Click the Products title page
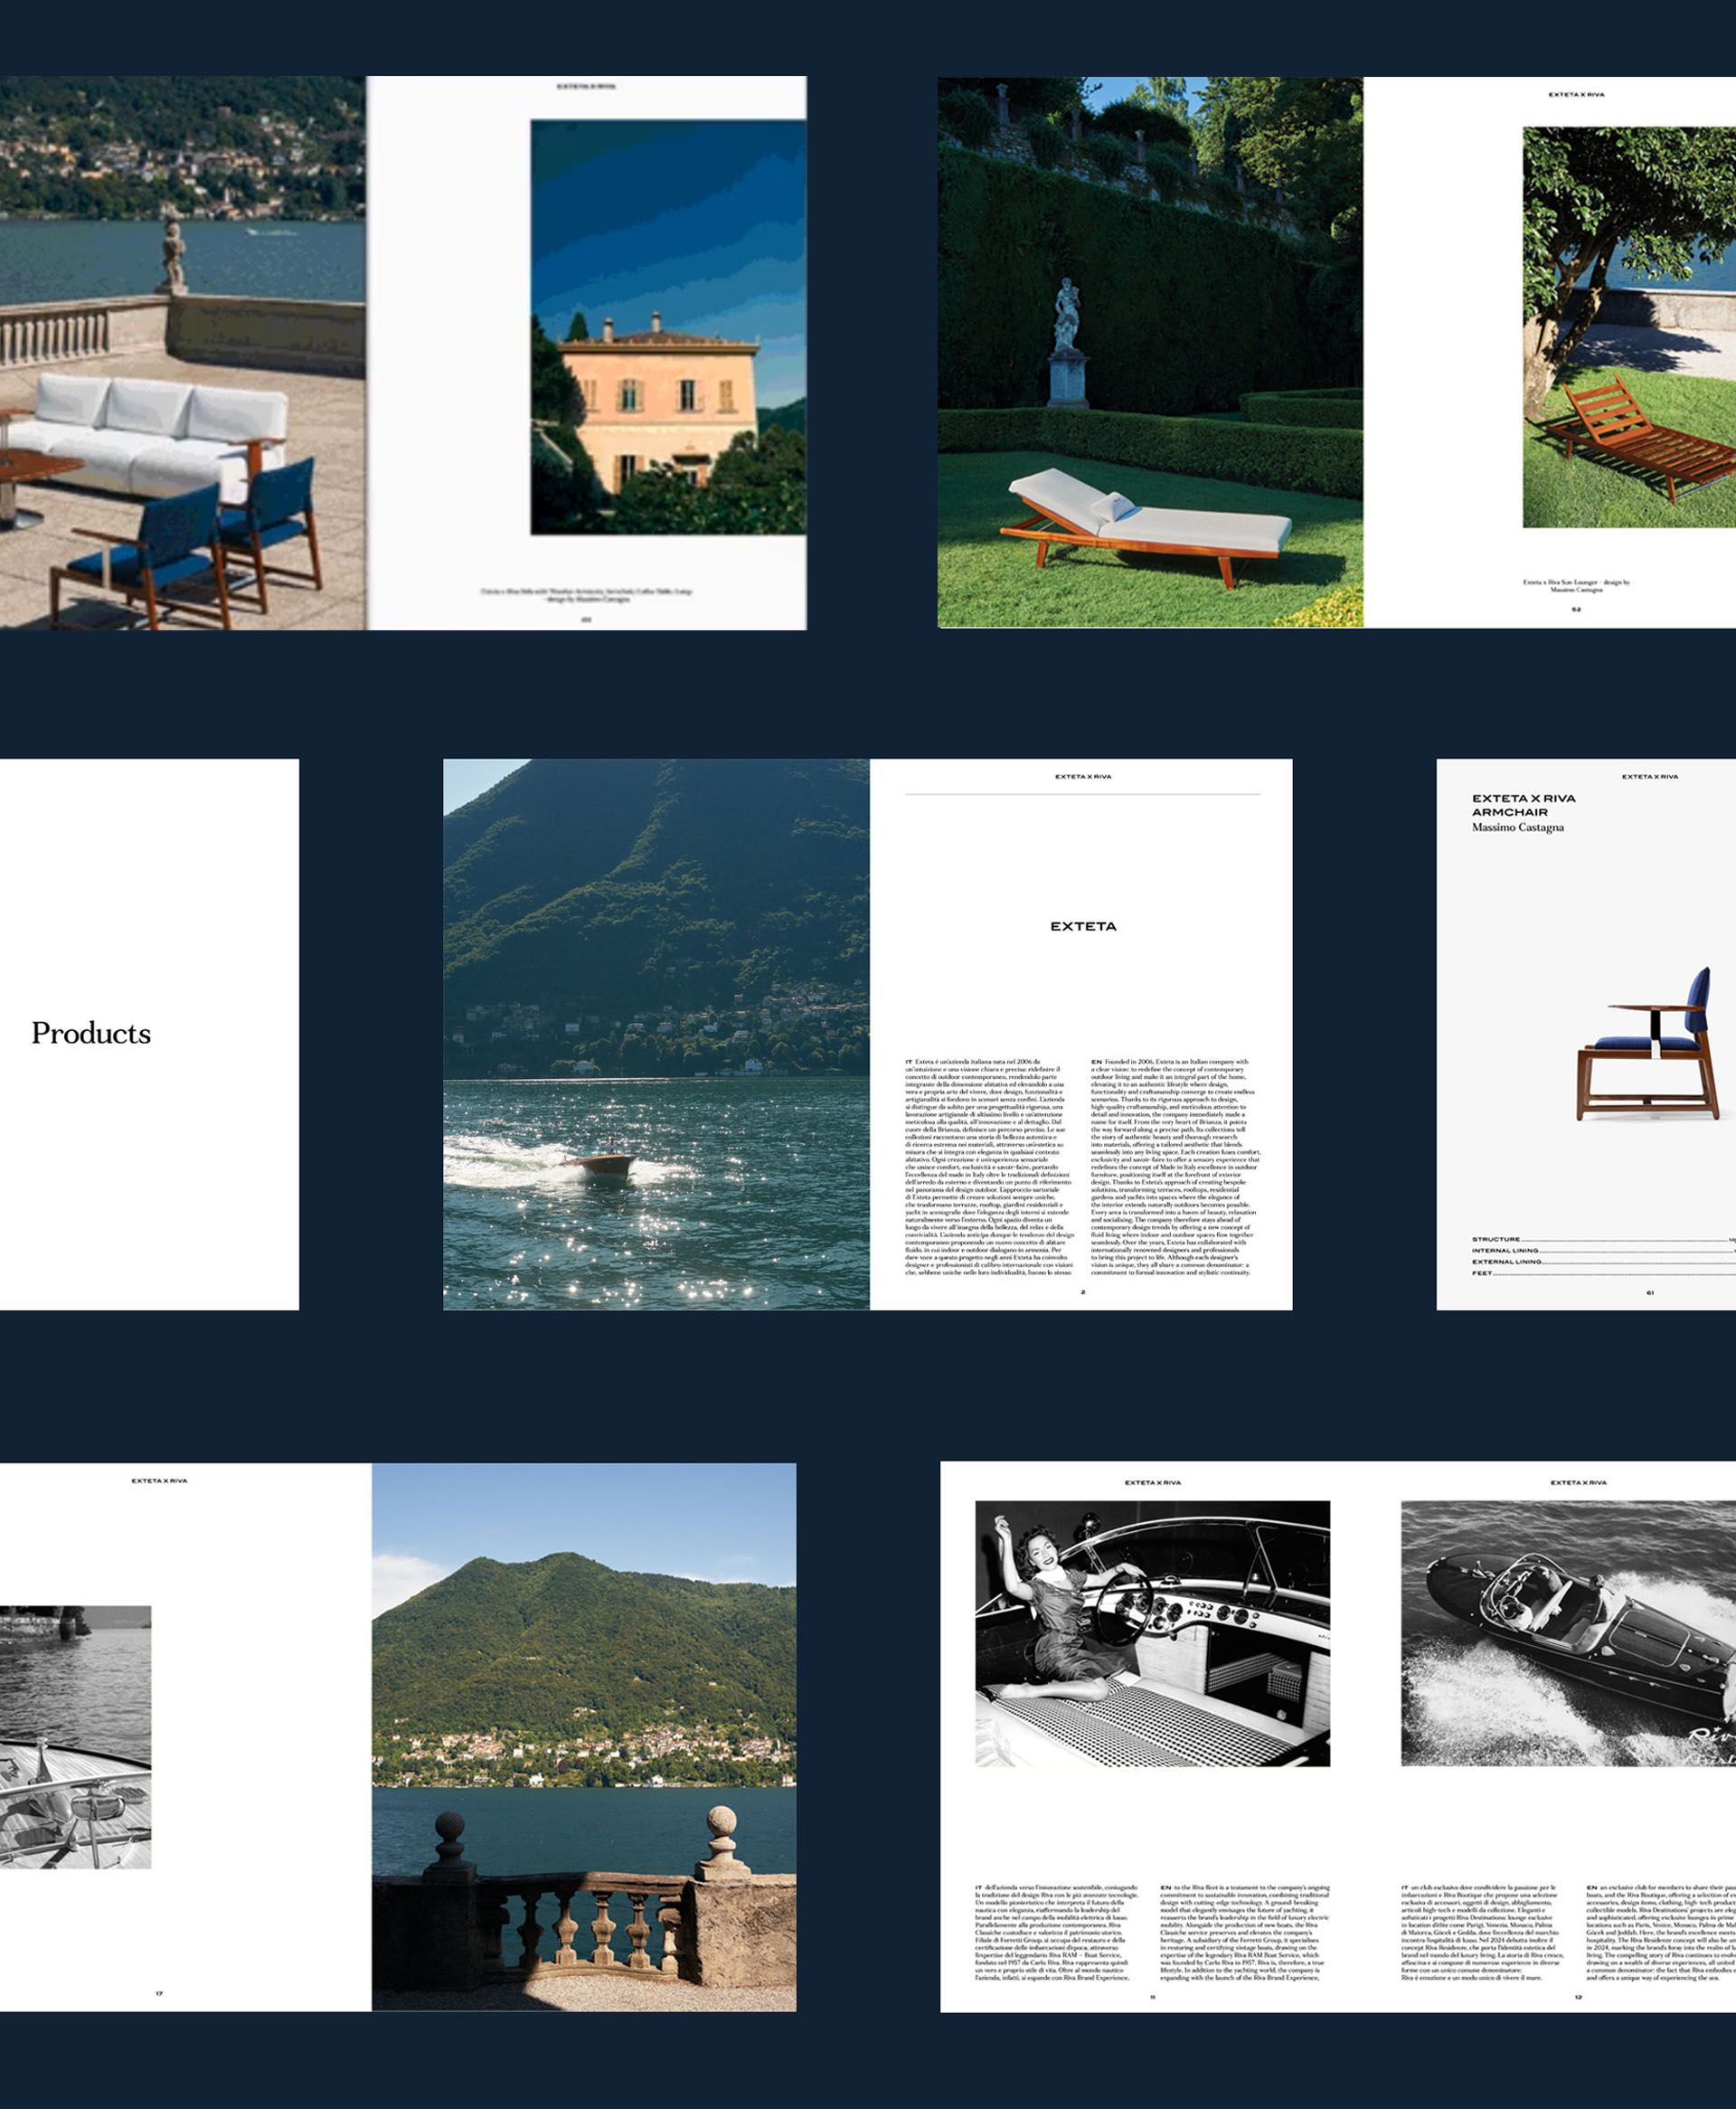Viewport: 1736px width, 2109px height. [x=91, y=1033]
